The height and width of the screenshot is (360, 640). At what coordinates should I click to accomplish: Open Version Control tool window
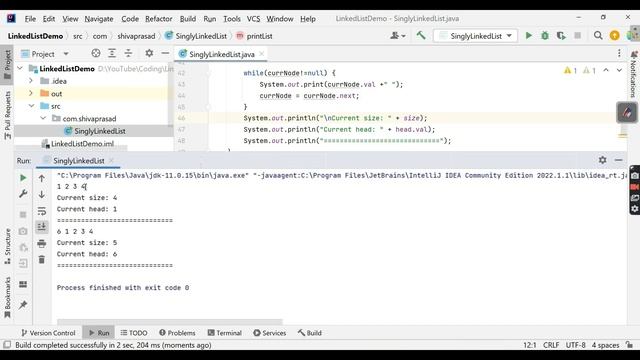point(48,333)
